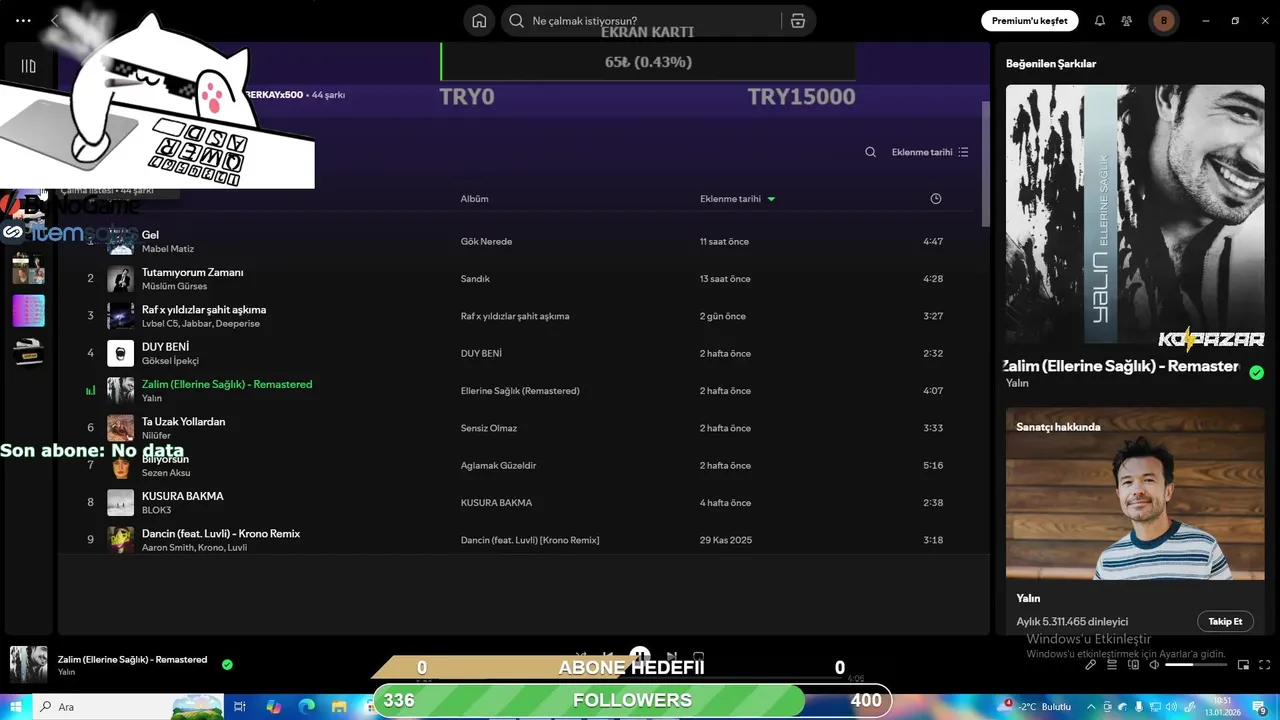Select KUSURA BAKMA track title

pyautogui.click(x=182, y=496)
